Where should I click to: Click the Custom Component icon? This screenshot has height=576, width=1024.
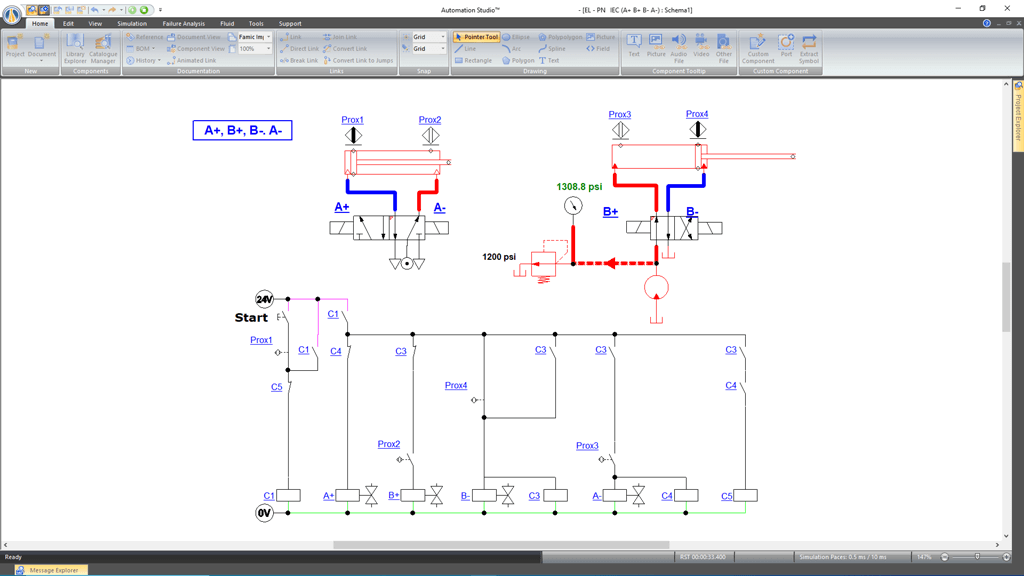(757, 47)
